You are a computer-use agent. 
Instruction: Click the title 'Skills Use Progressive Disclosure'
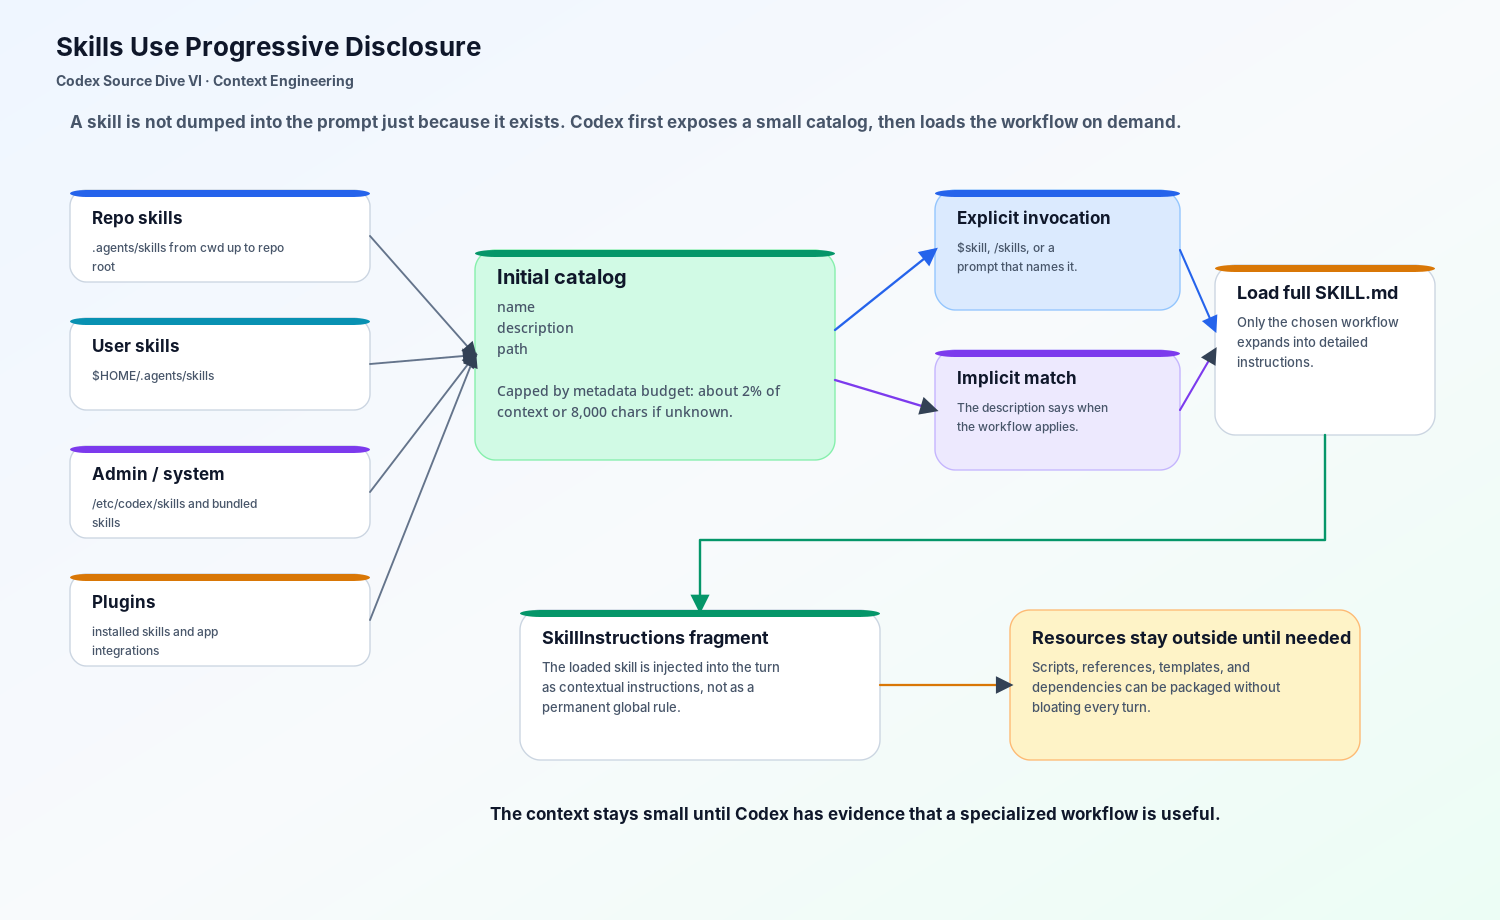(268, 47)
